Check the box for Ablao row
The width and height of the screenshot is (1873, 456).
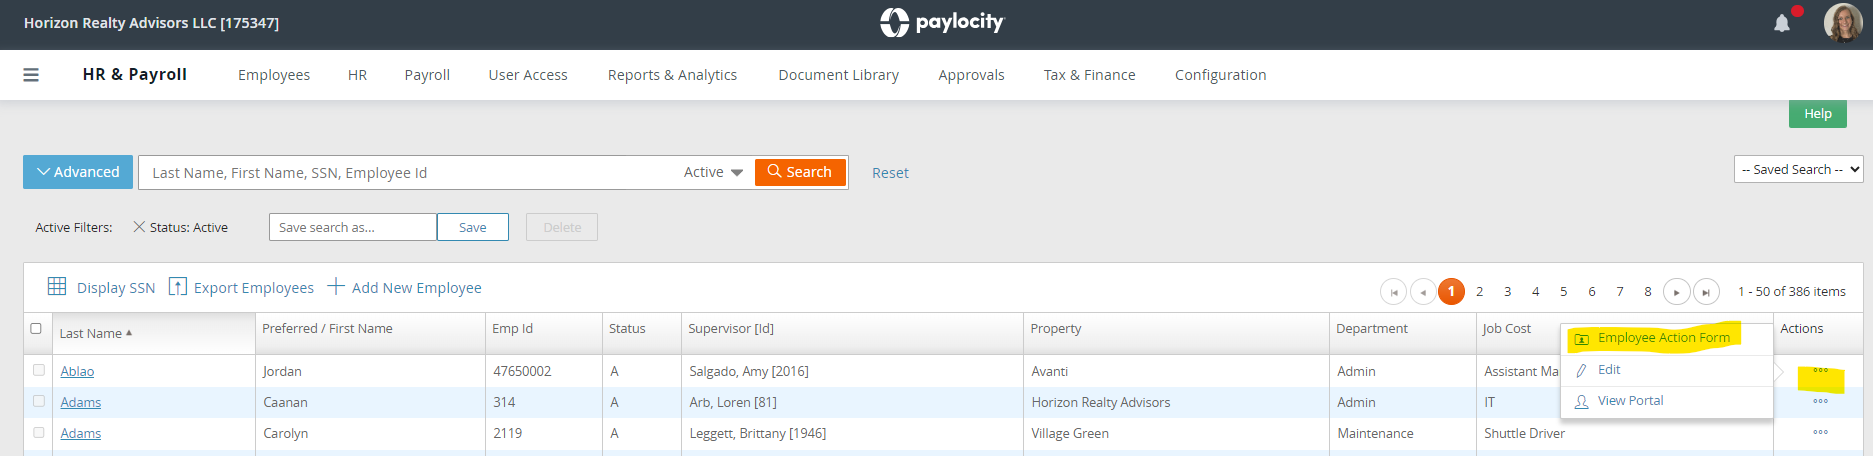[x=39, y=370]
